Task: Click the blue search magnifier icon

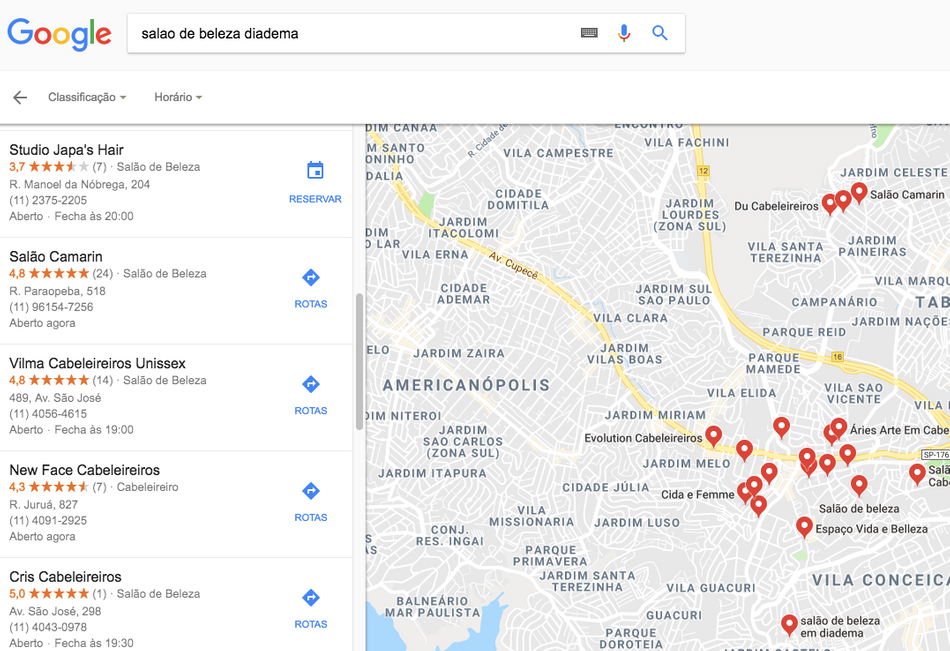Action: (x=659, y=32)
